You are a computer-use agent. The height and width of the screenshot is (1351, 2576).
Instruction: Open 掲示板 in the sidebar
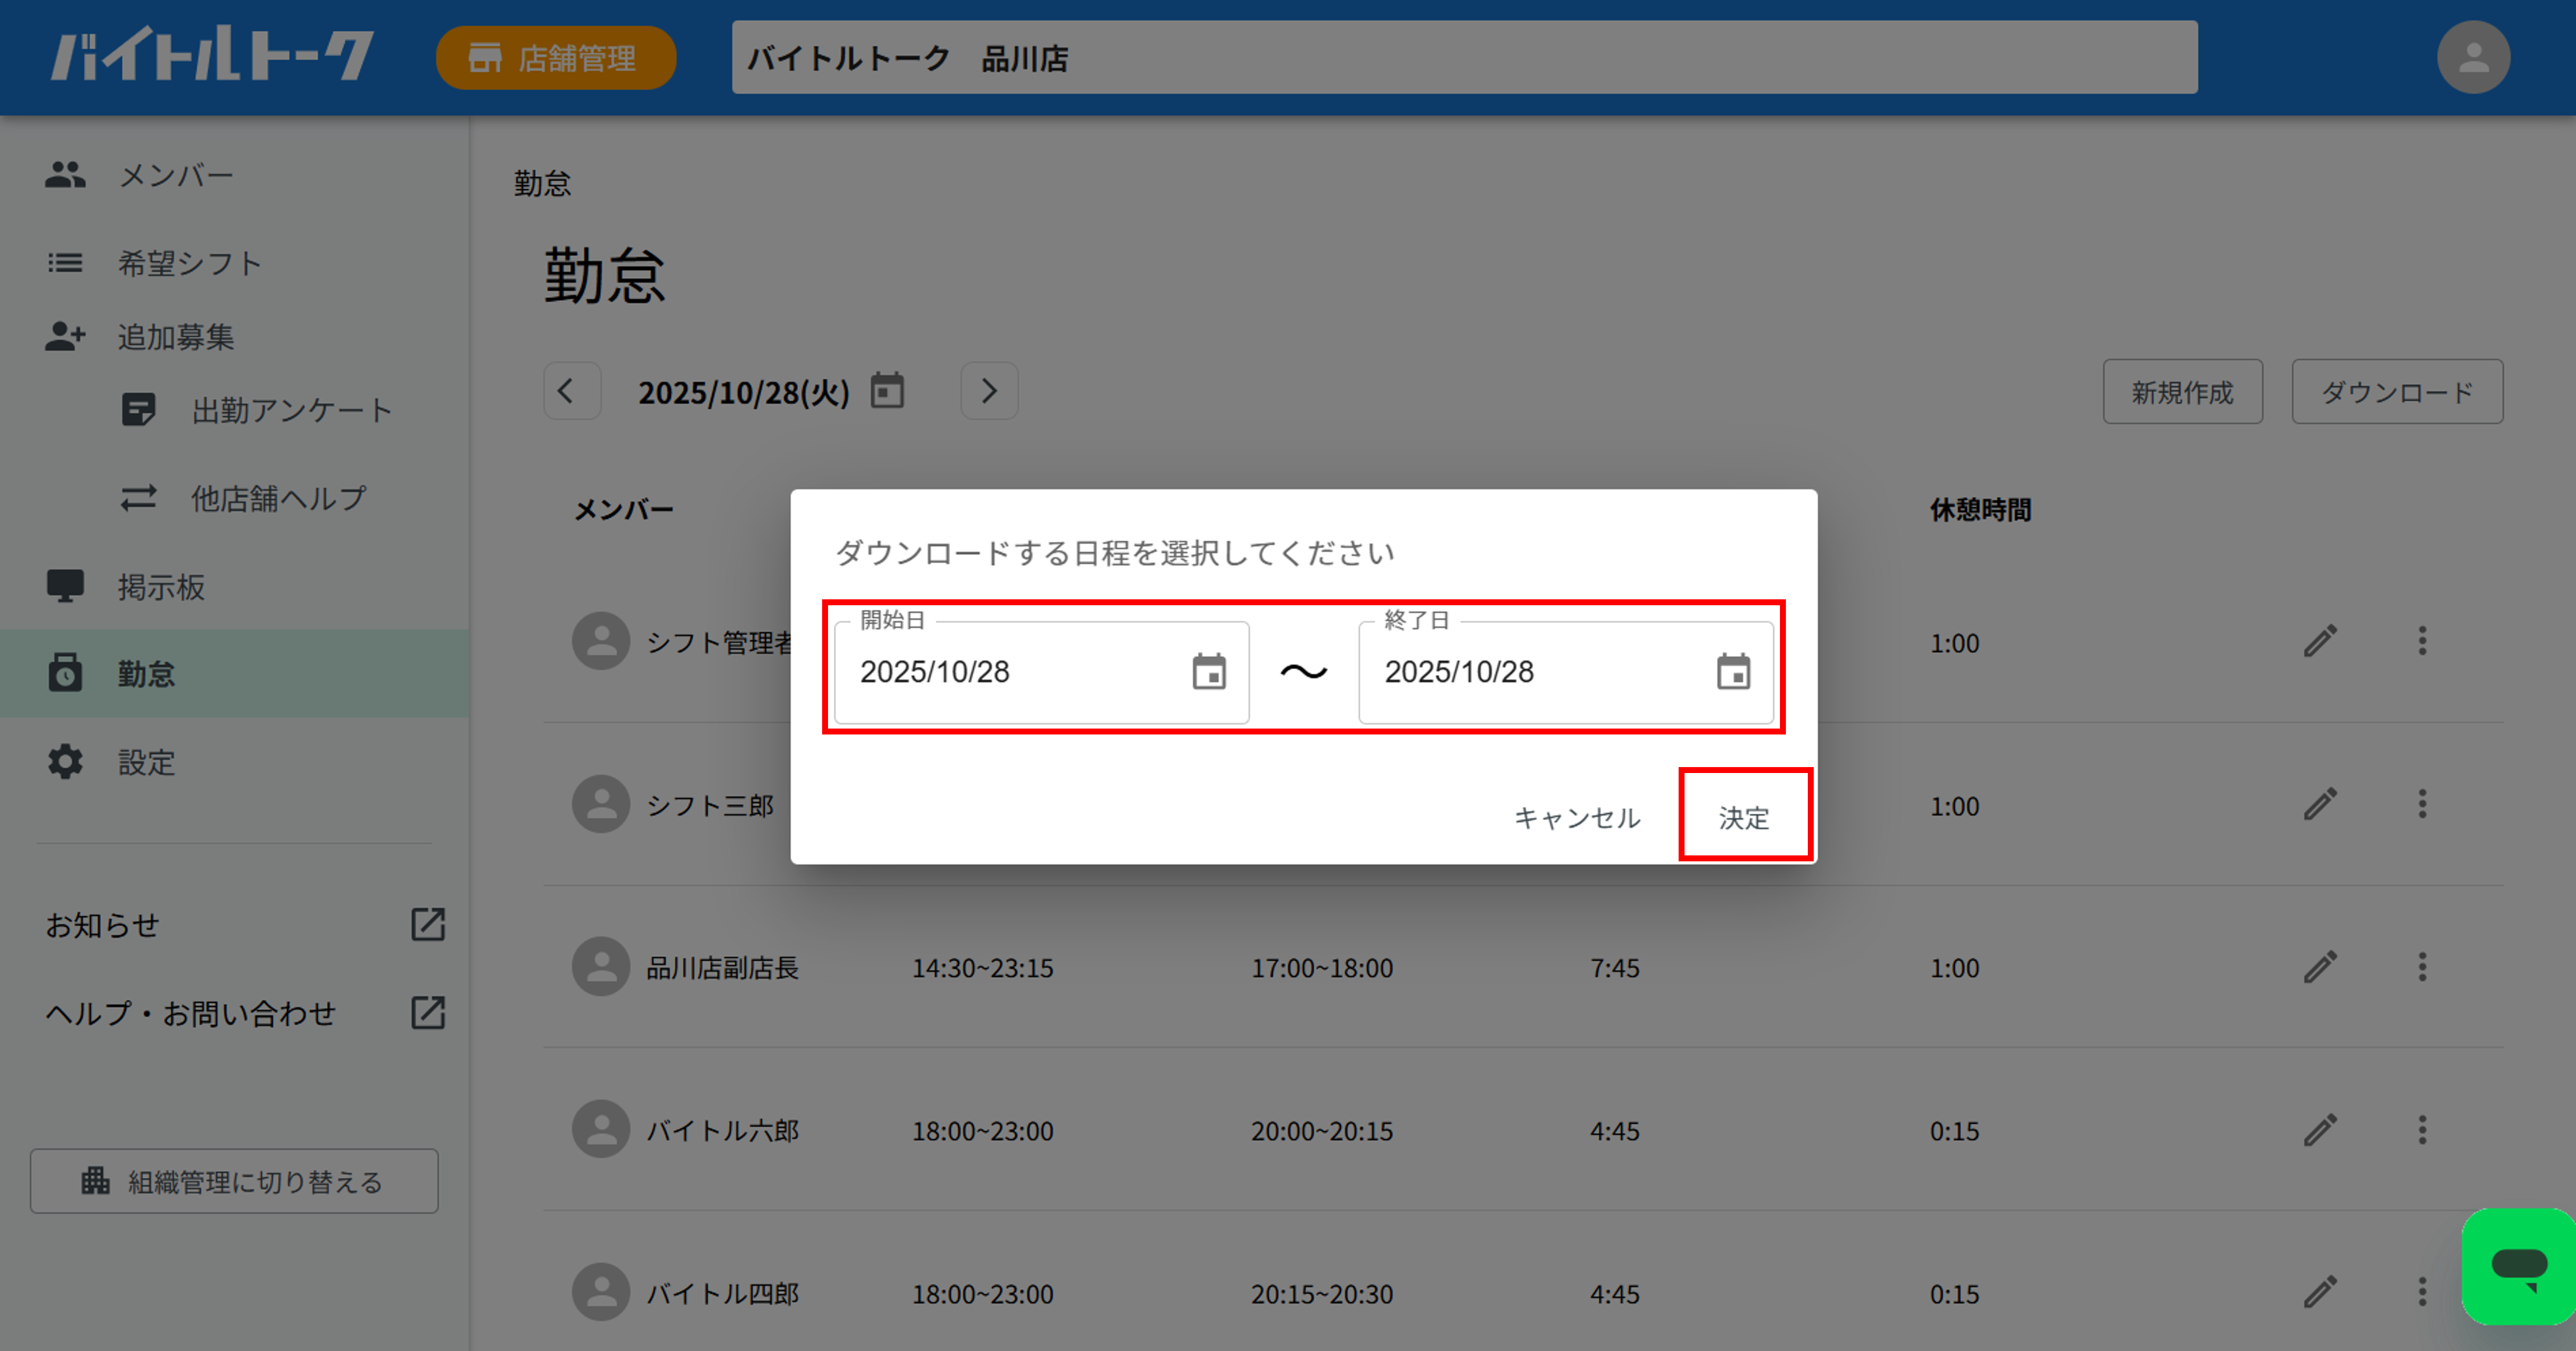tap(234, 586)
